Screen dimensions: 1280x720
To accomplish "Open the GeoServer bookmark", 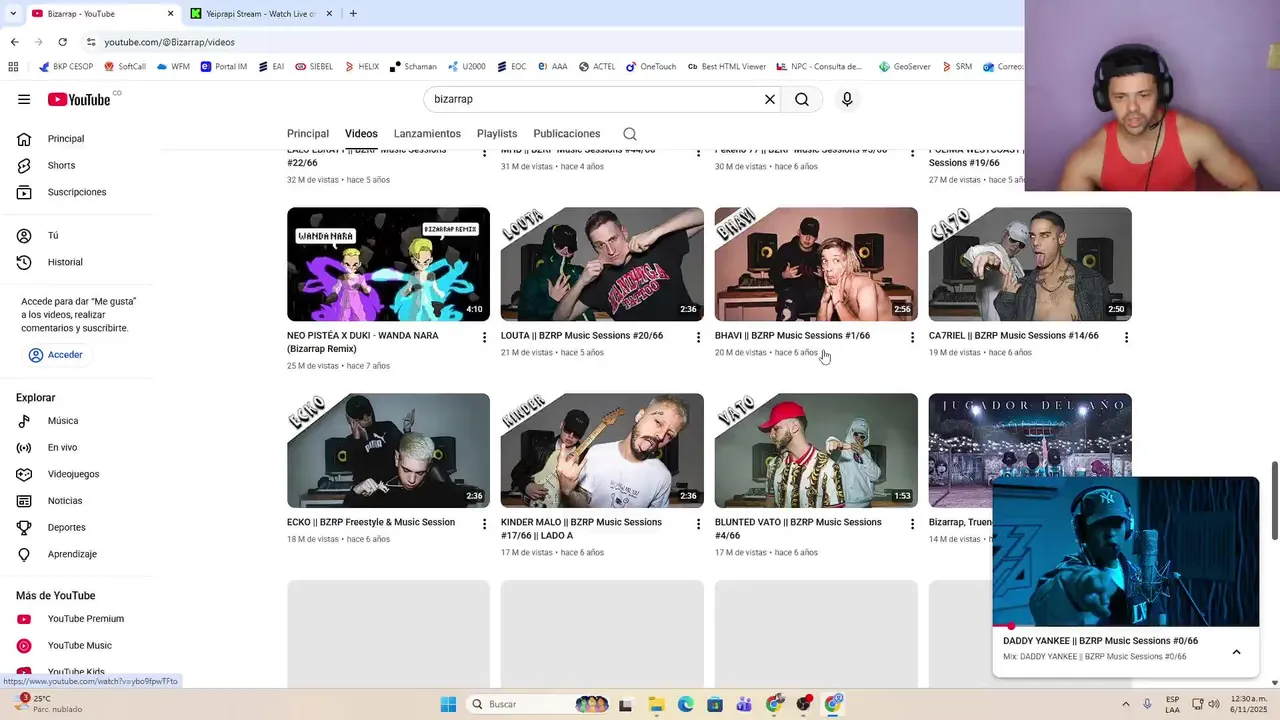I will click(x=905, y=67).
